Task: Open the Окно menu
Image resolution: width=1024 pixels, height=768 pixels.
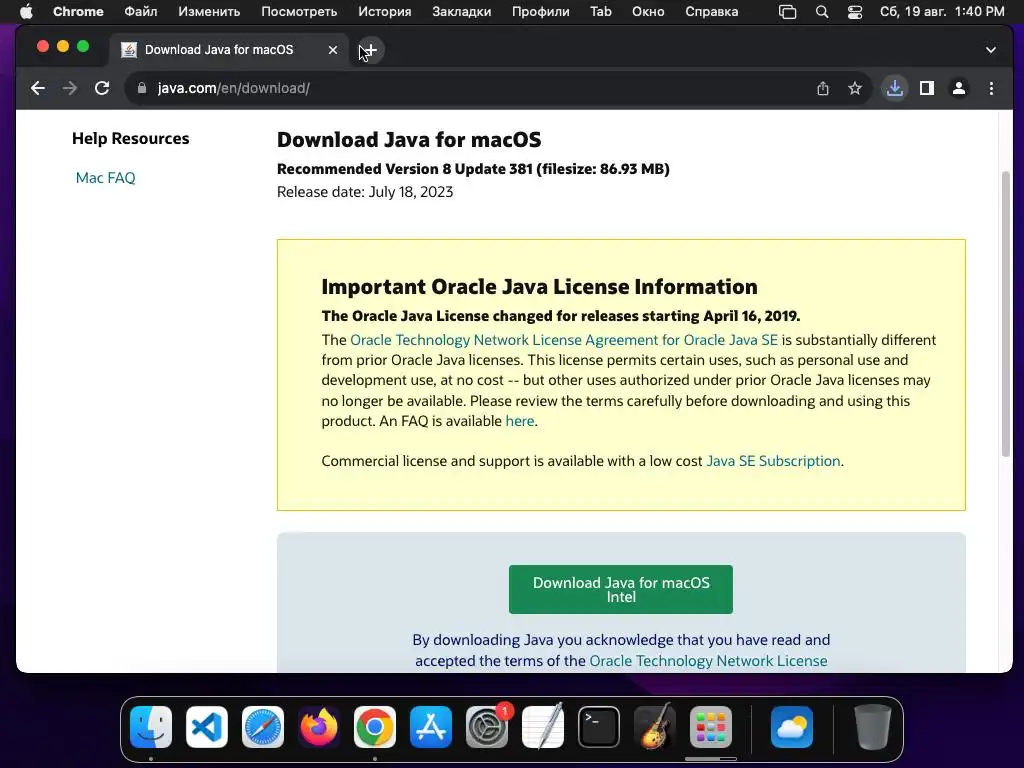Action: click(x=648, y=12)
